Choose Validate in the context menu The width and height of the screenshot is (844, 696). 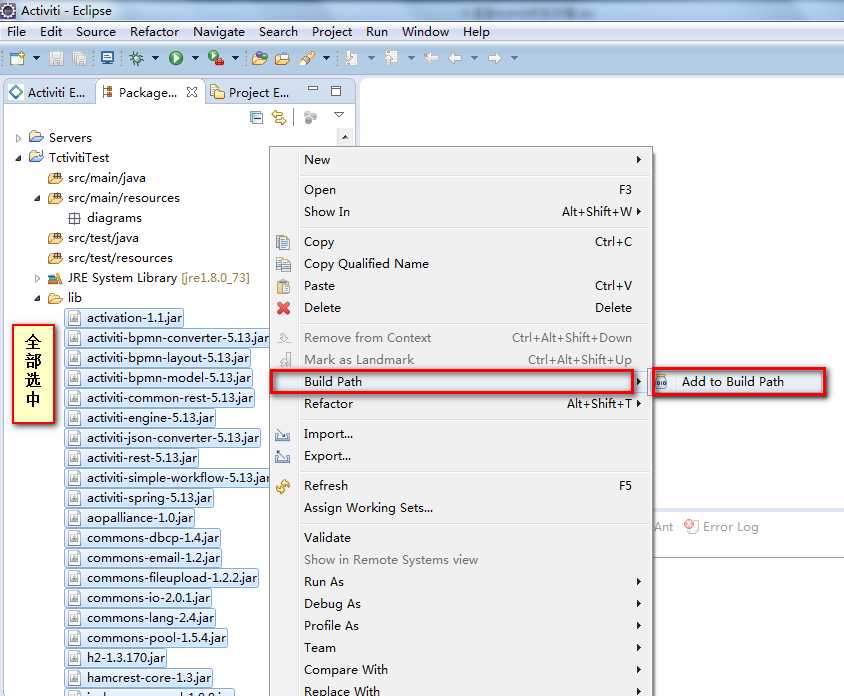(x=460, y=538)
